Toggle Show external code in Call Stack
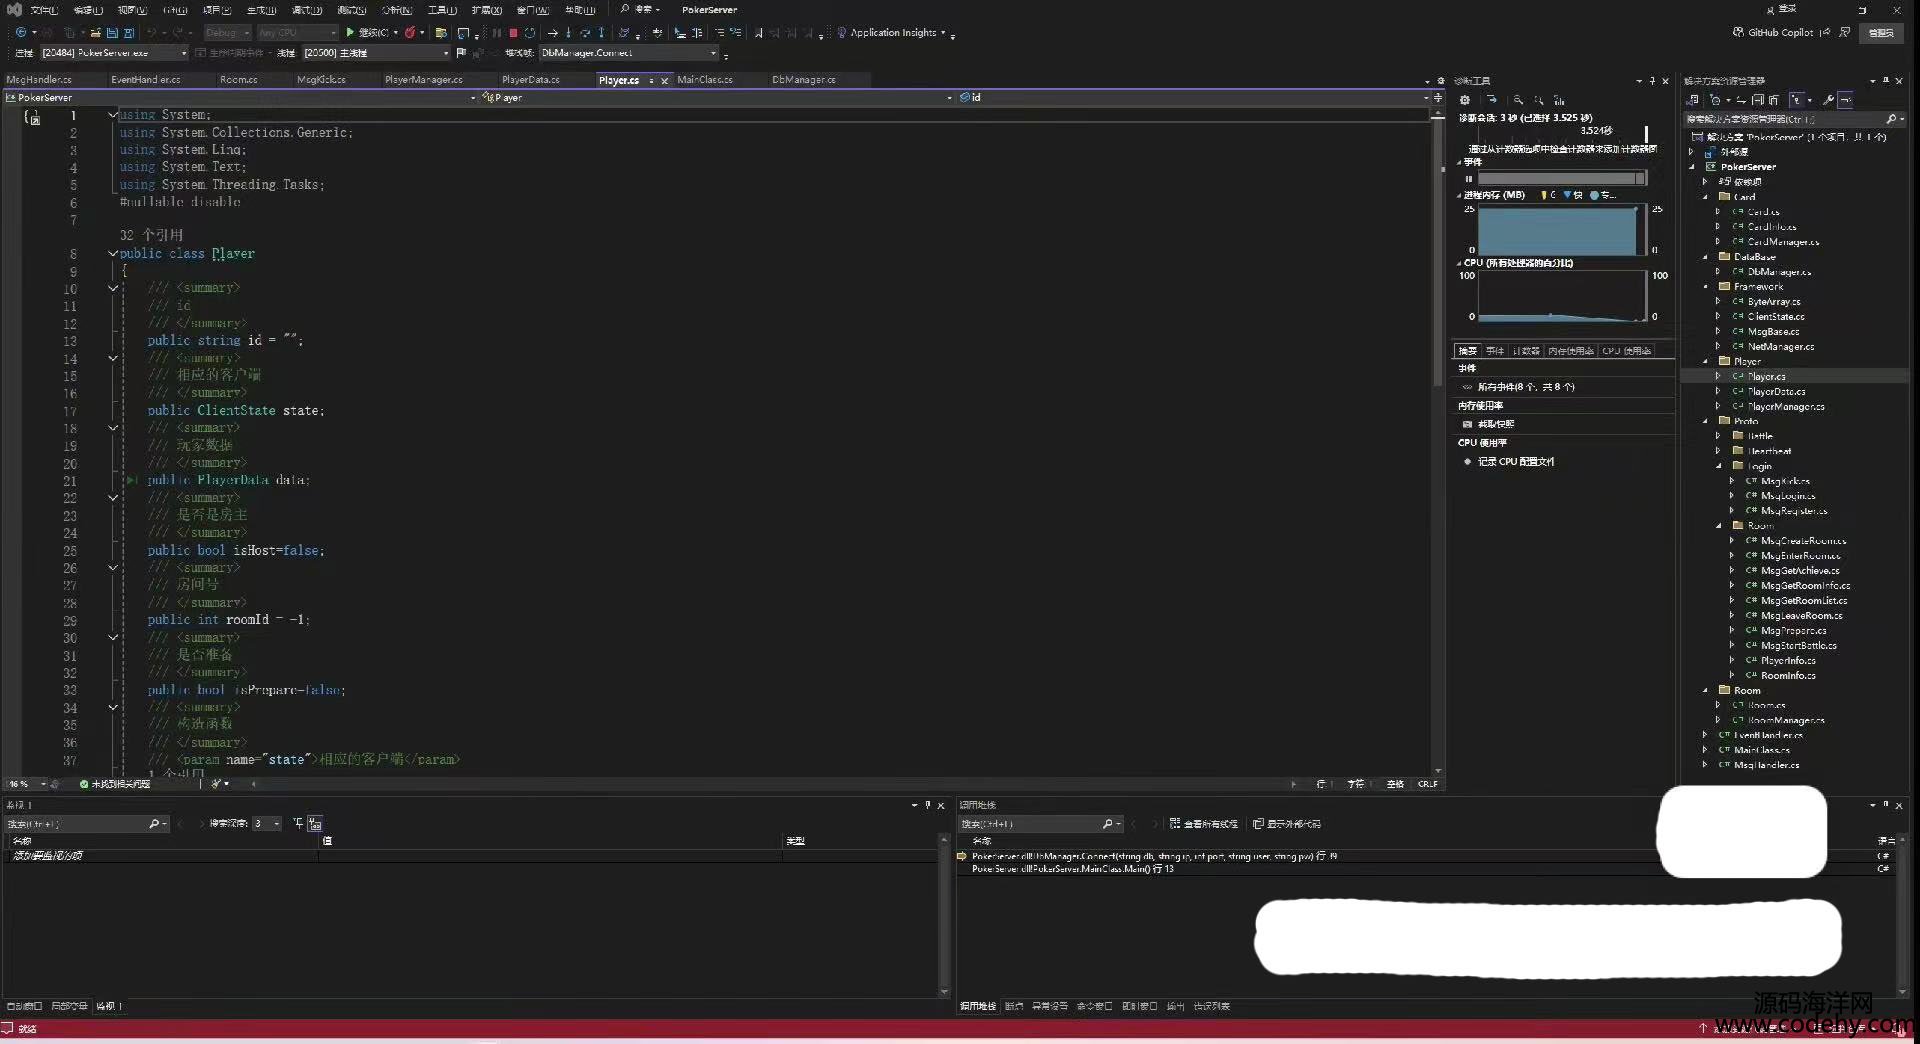This screenshot has width=1920, height=1044. click(1287, 824)
